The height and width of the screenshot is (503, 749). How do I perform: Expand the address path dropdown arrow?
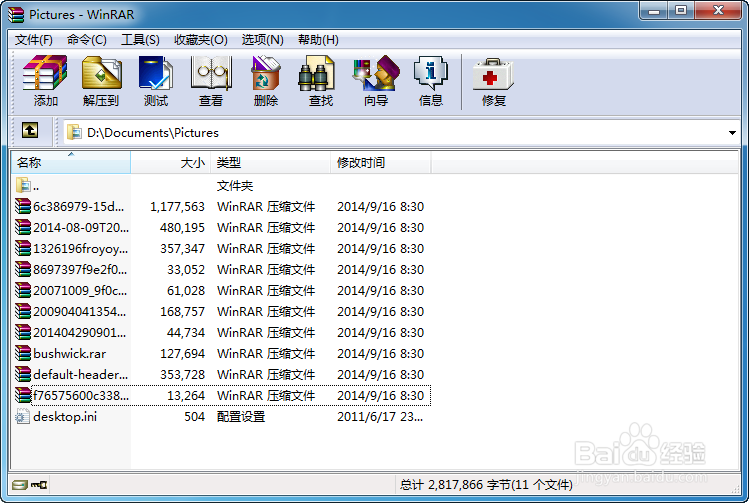click(732, 133)
